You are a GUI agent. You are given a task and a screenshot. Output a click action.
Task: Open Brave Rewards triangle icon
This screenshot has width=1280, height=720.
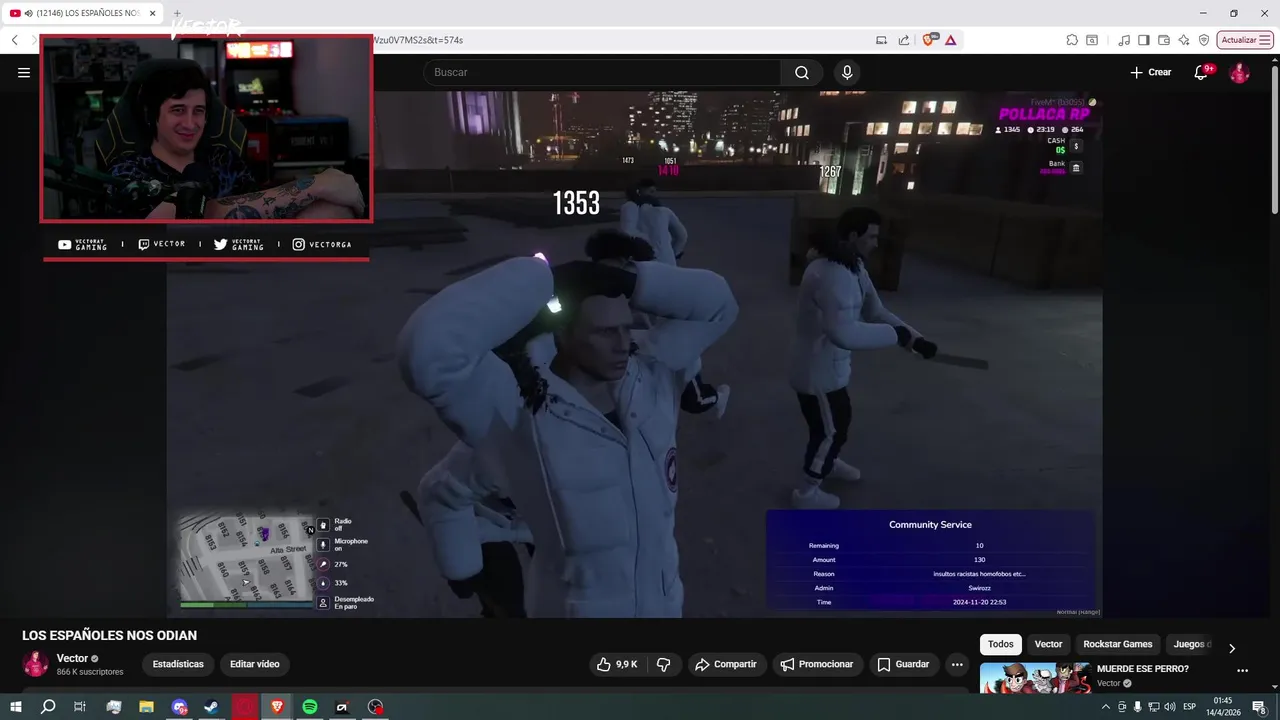point(951,40)
